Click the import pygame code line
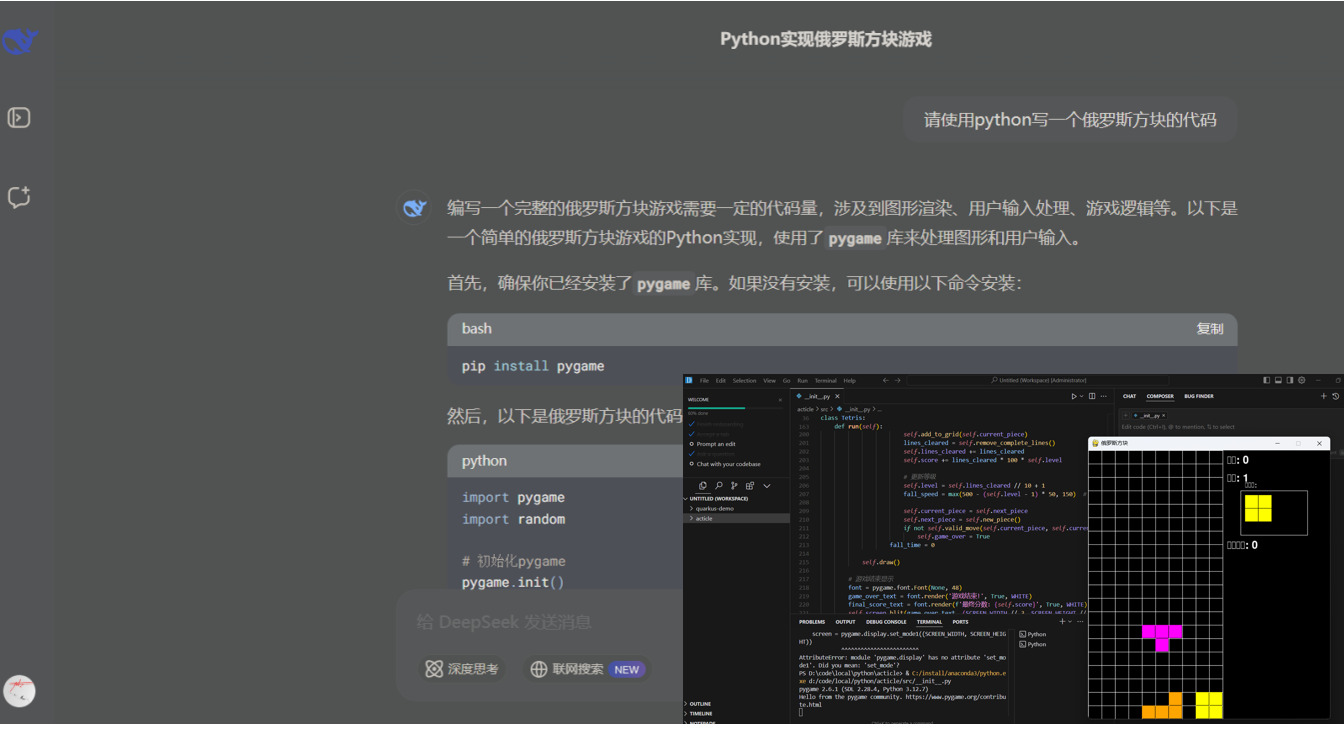Viewport: 1344px width, 734px height. (x=513, y=497)
